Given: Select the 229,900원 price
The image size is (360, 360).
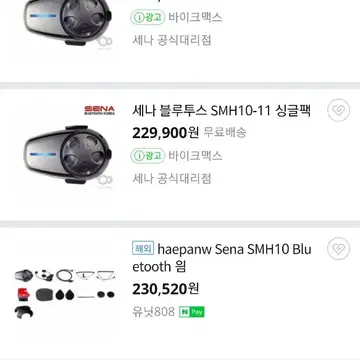Looking at the screenshot, I should 165,133.
